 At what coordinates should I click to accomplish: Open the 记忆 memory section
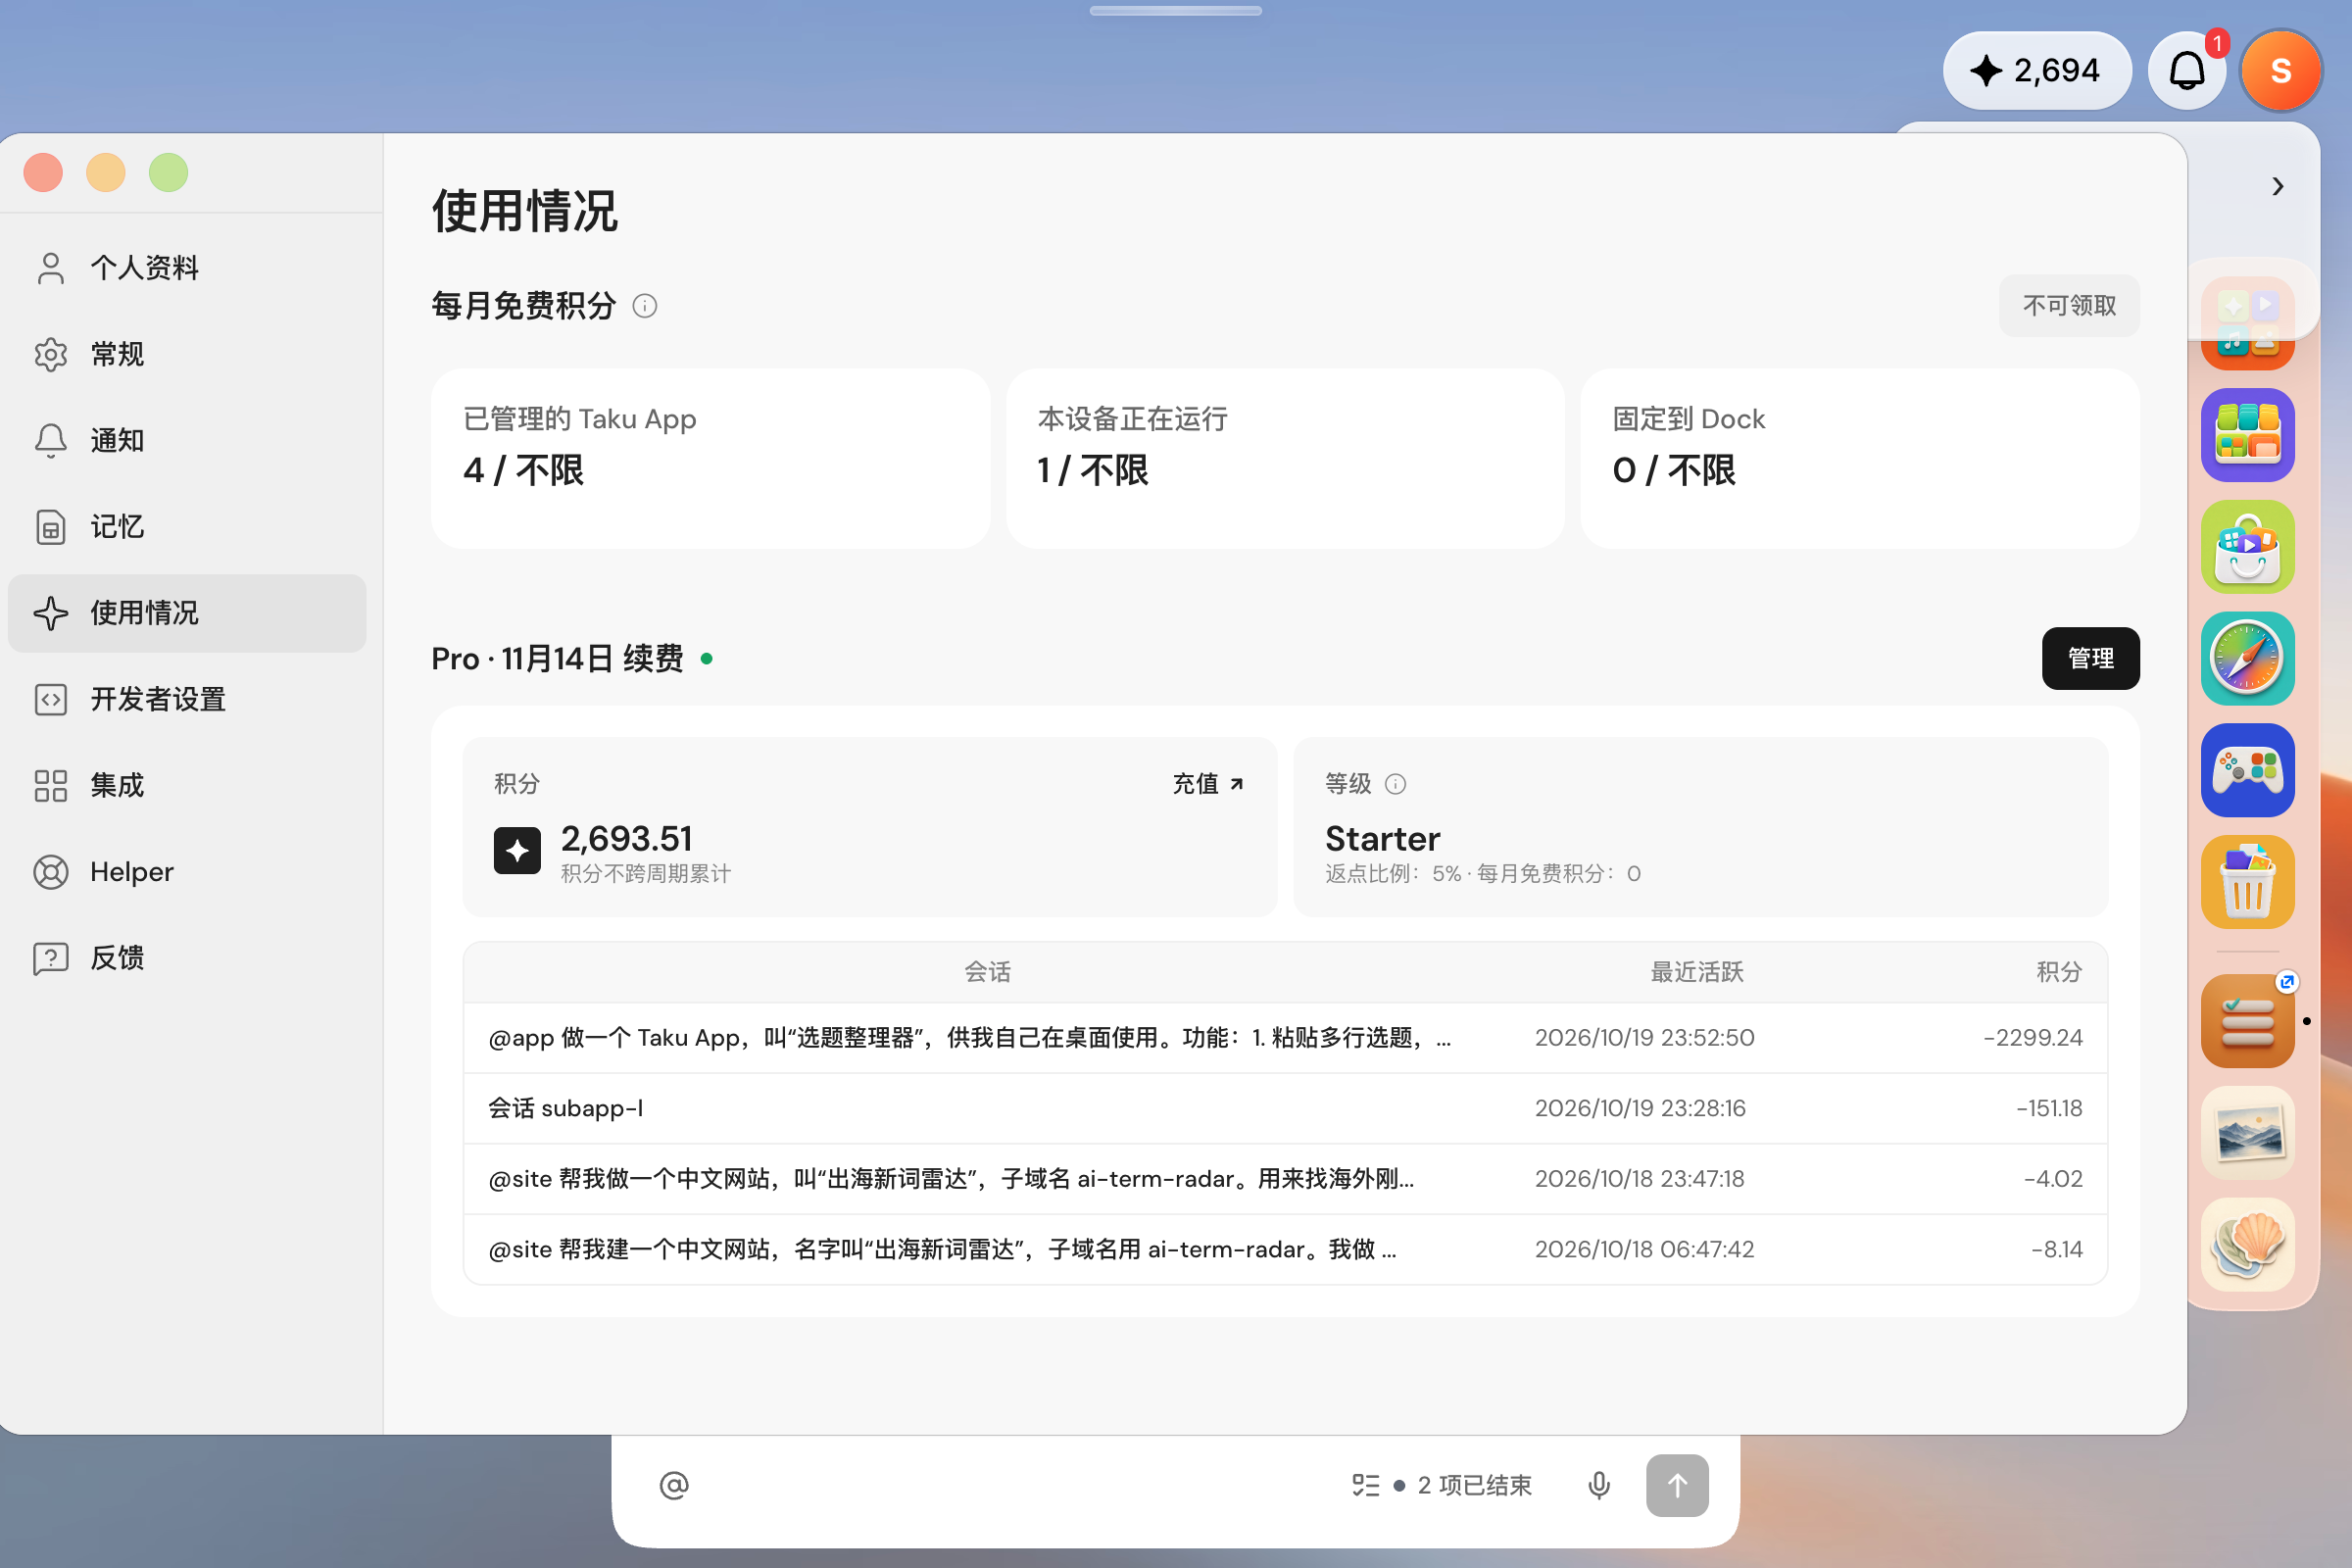click(x=186, y=527)
